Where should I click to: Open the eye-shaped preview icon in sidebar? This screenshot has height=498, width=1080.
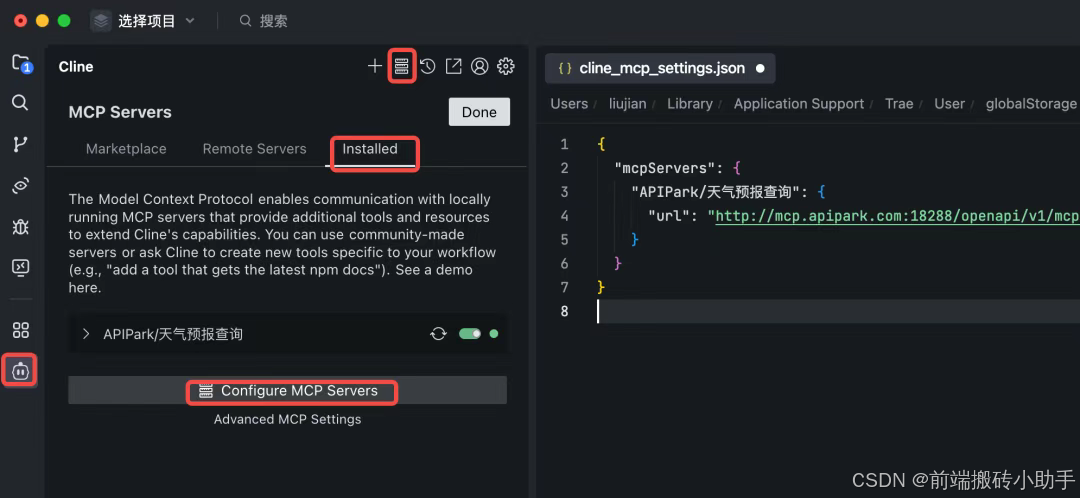pyautogui.click(x=21, y=185)
